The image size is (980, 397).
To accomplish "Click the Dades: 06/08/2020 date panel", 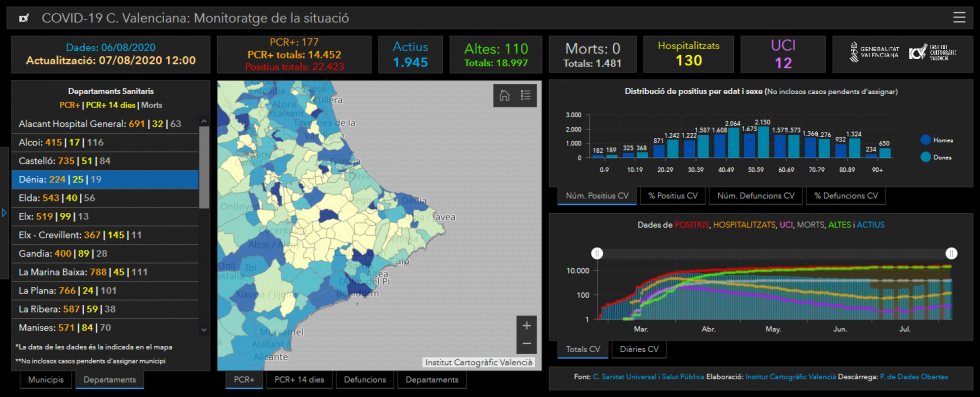I will (x=111, y=54).
